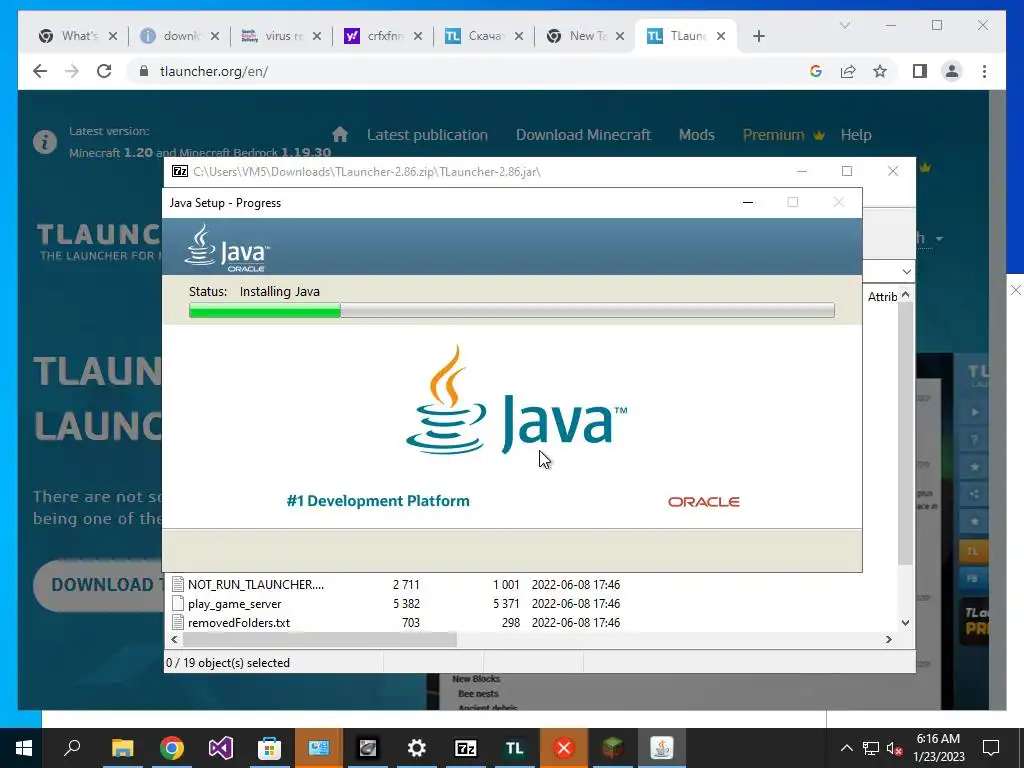Select the play_game_server file
This screenshot has height=768, width=1024.
[234, 603]
